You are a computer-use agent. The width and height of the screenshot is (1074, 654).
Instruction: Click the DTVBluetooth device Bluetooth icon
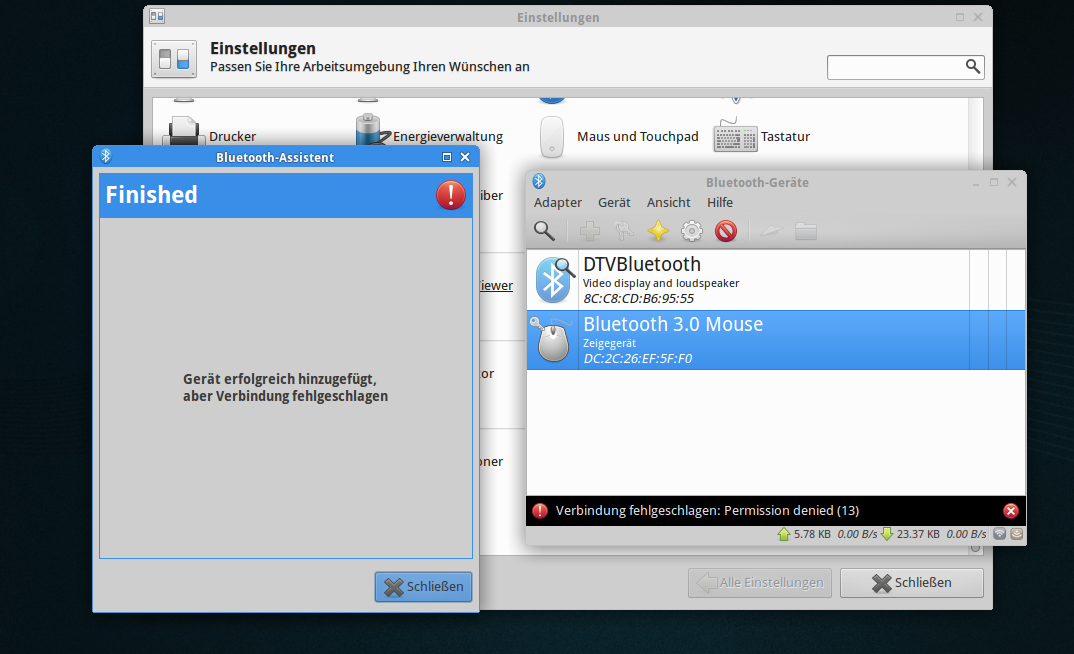point(553,280)
